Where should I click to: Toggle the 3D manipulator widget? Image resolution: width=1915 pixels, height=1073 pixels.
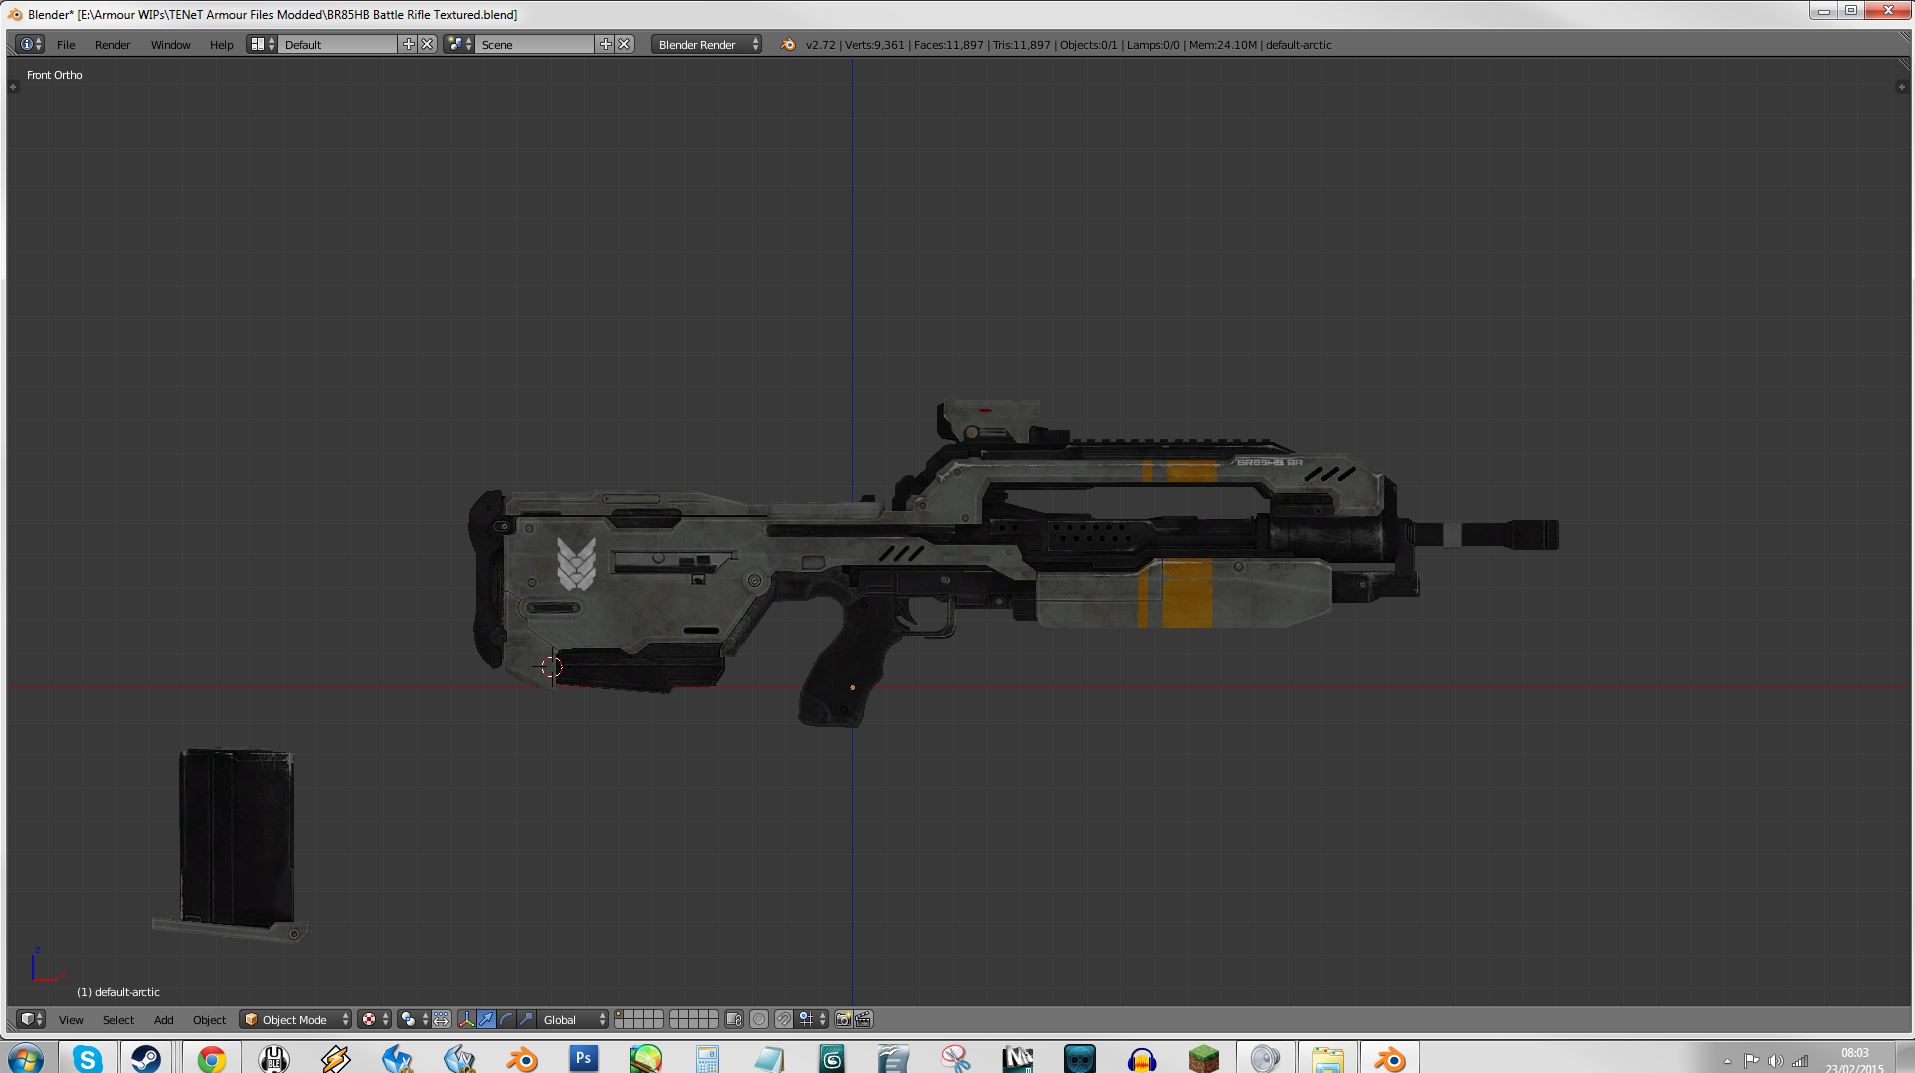point(466,1019)
